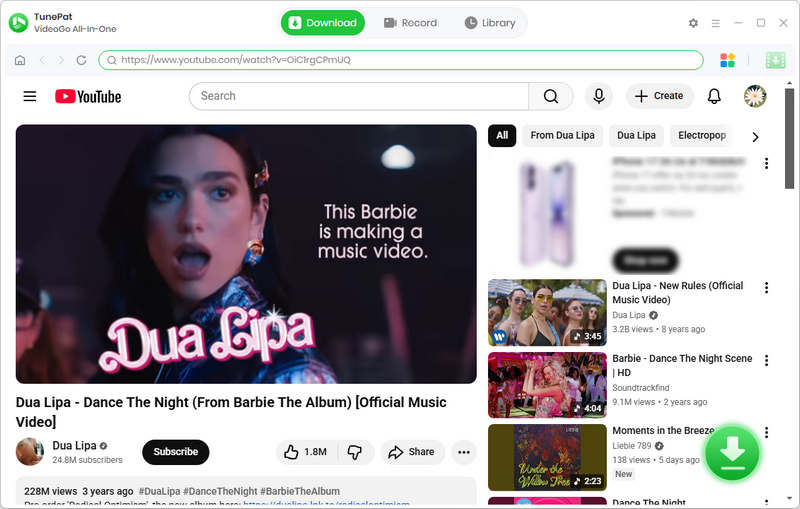The height and width of the screenshot is (509, 800).
Task: Switch to the Download tab
Action: pos(323,23)
